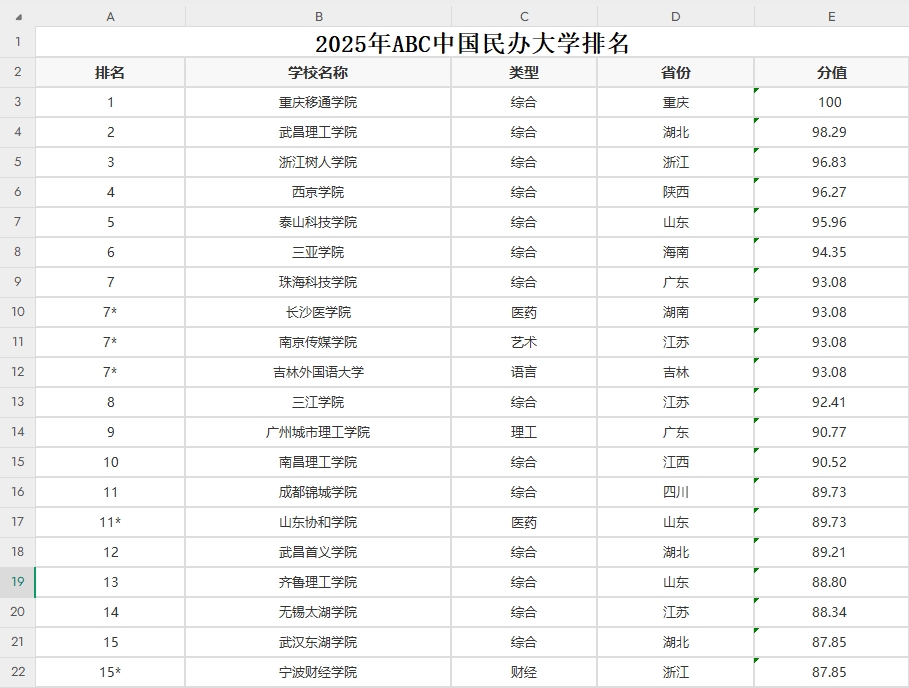Select the 宁波财经学院 cell in row 22
Image resolution: width=909 pixels, height=688 pixels.
point(318,672)
